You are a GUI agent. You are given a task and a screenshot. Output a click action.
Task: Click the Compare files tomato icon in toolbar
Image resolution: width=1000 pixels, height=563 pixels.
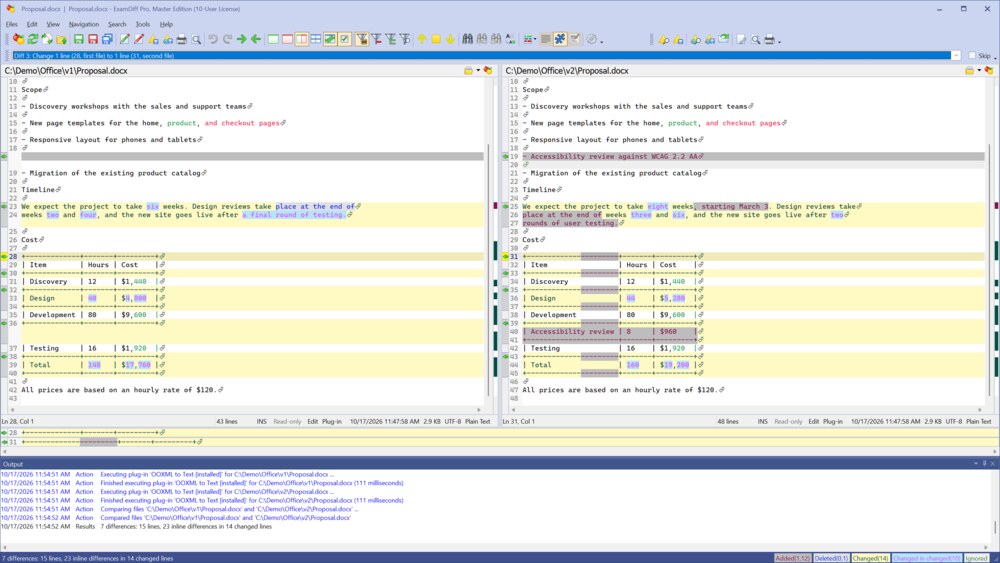(x=18, y=40)
